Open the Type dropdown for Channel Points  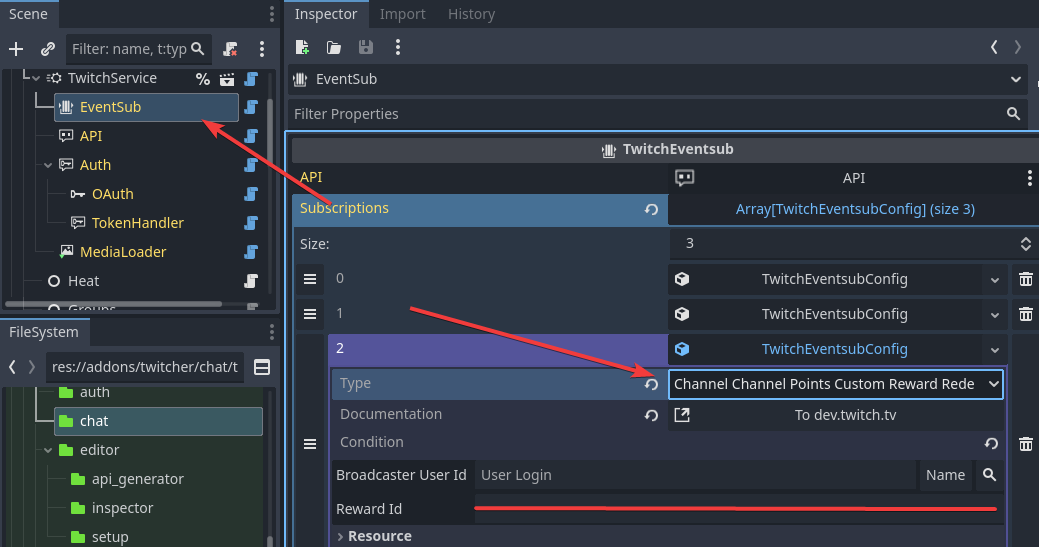[835, 384]
